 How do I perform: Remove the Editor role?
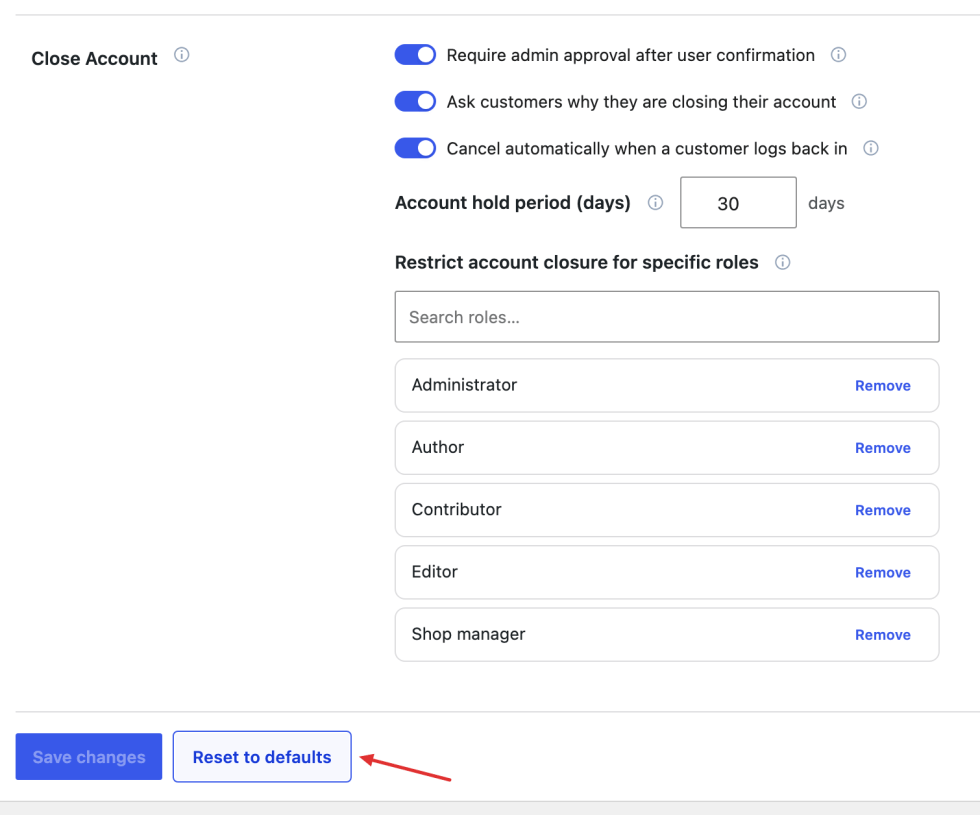[x=882, y=572]
